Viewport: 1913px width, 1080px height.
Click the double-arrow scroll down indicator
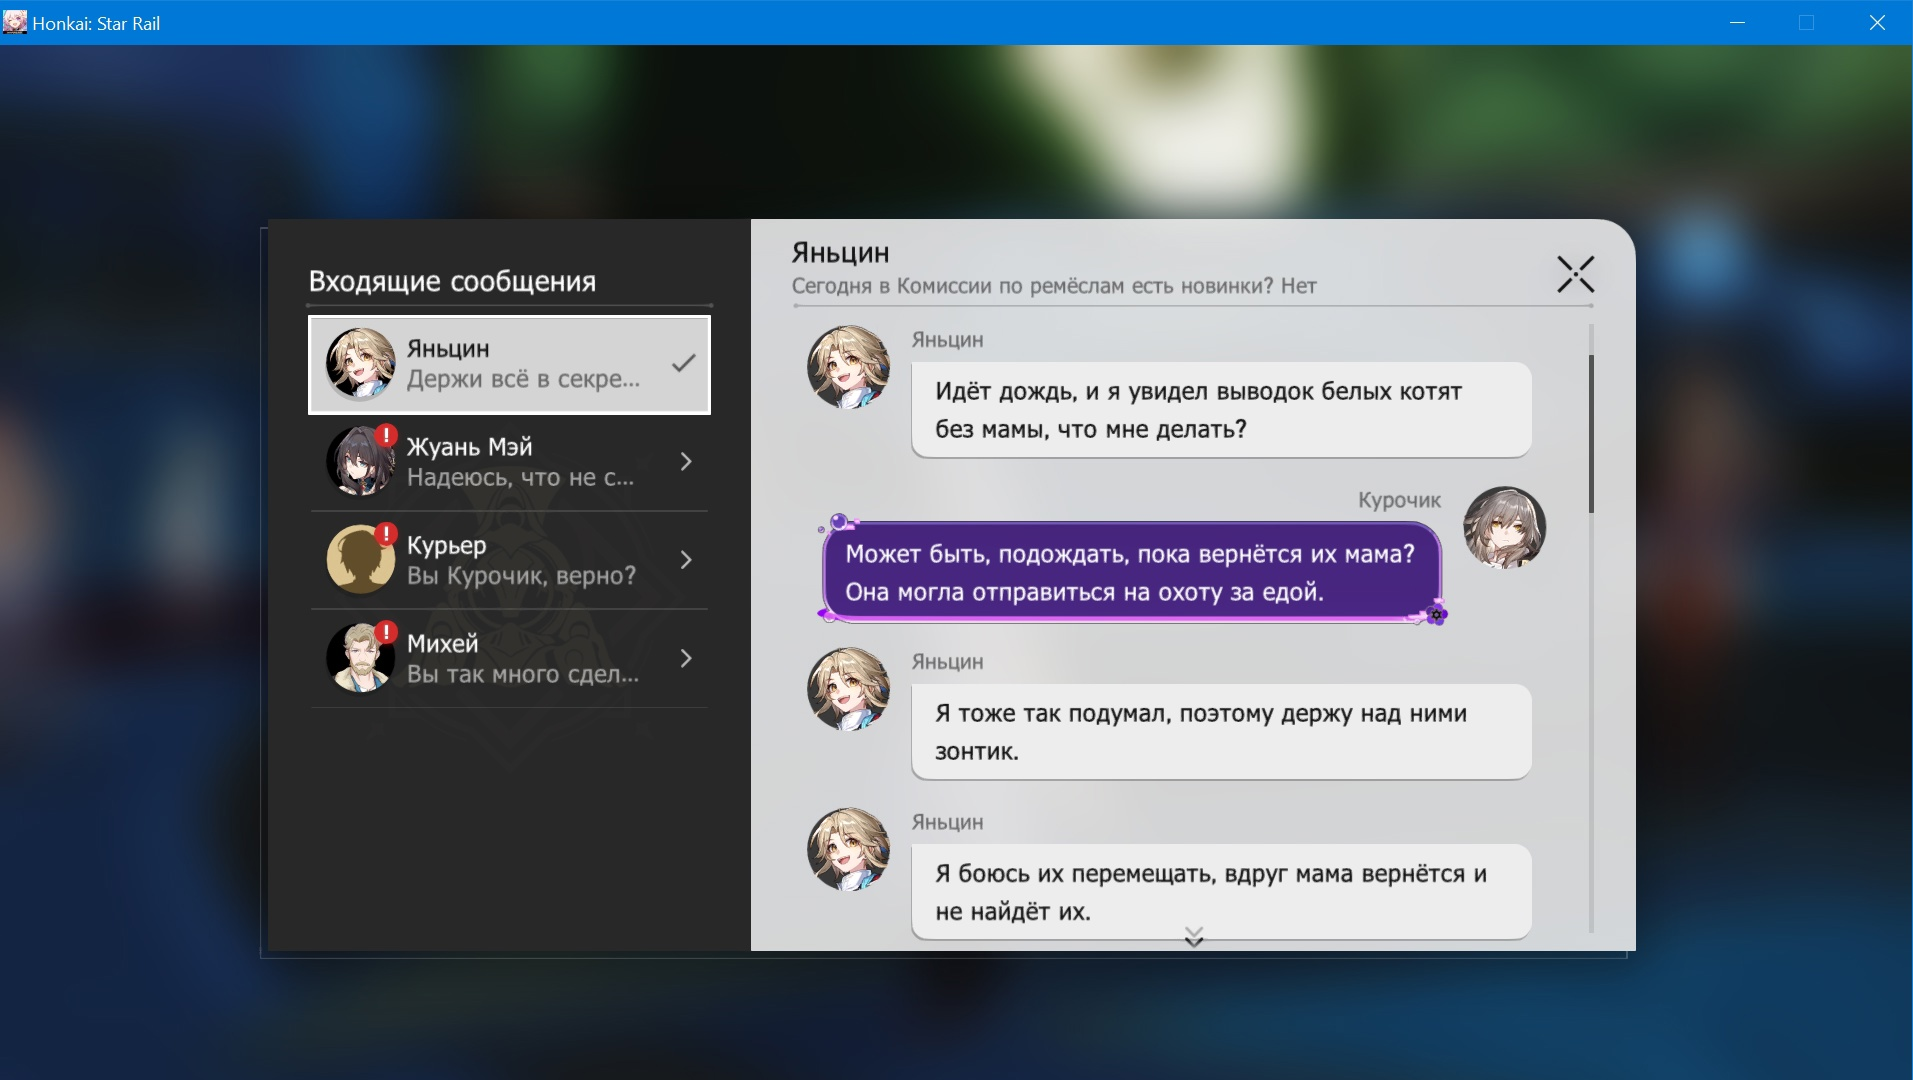point(1193,937)
